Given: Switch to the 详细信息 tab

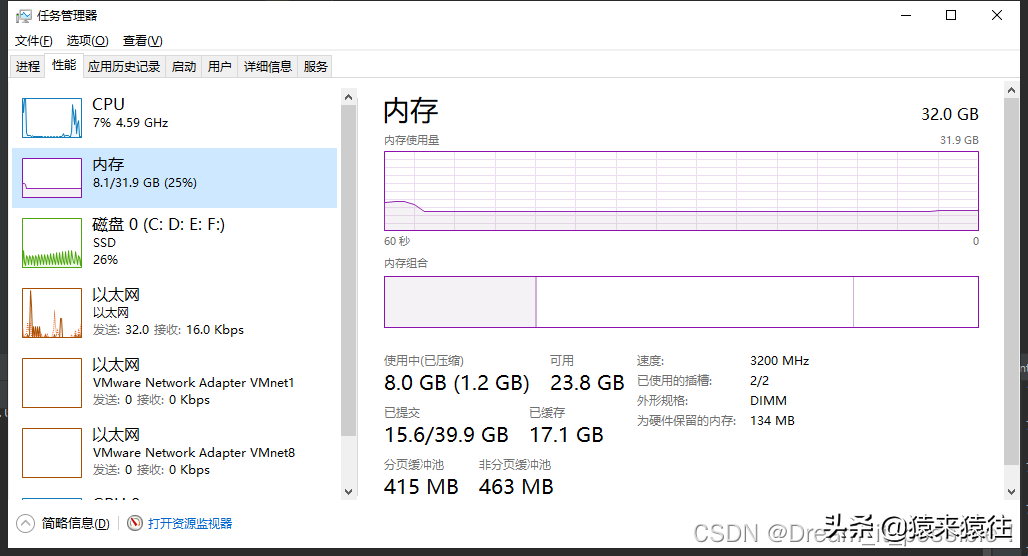Looking at the screenshot, I should pyautogui.click(x=268, y=67).
